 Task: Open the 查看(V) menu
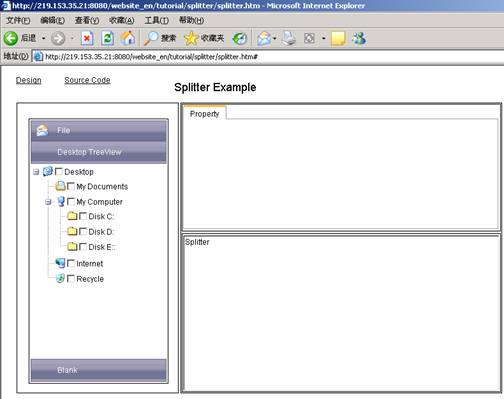coord(87,20)
